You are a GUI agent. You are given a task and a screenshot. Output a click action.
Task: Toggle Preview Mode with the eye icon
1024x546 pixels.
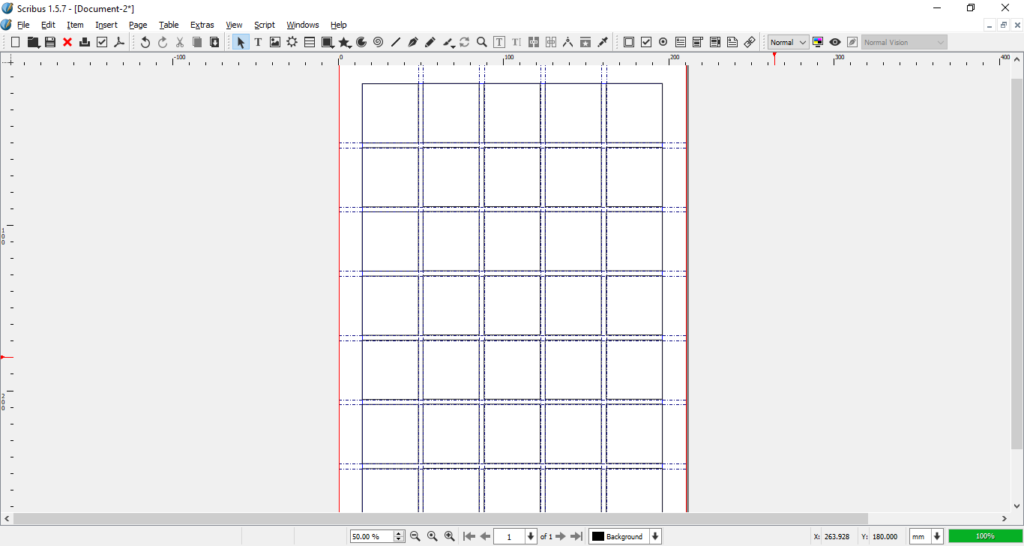pyautogui.click(x=835, y=42)
